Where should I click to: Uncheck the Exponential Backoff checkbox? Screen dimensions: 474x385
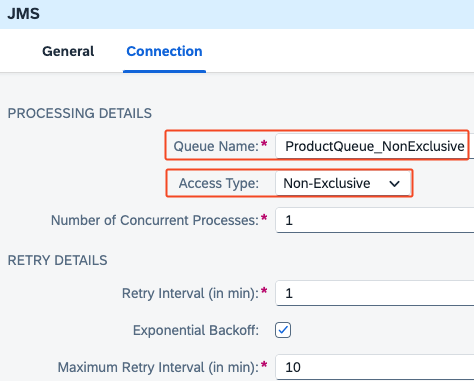[x=283, y=330]
